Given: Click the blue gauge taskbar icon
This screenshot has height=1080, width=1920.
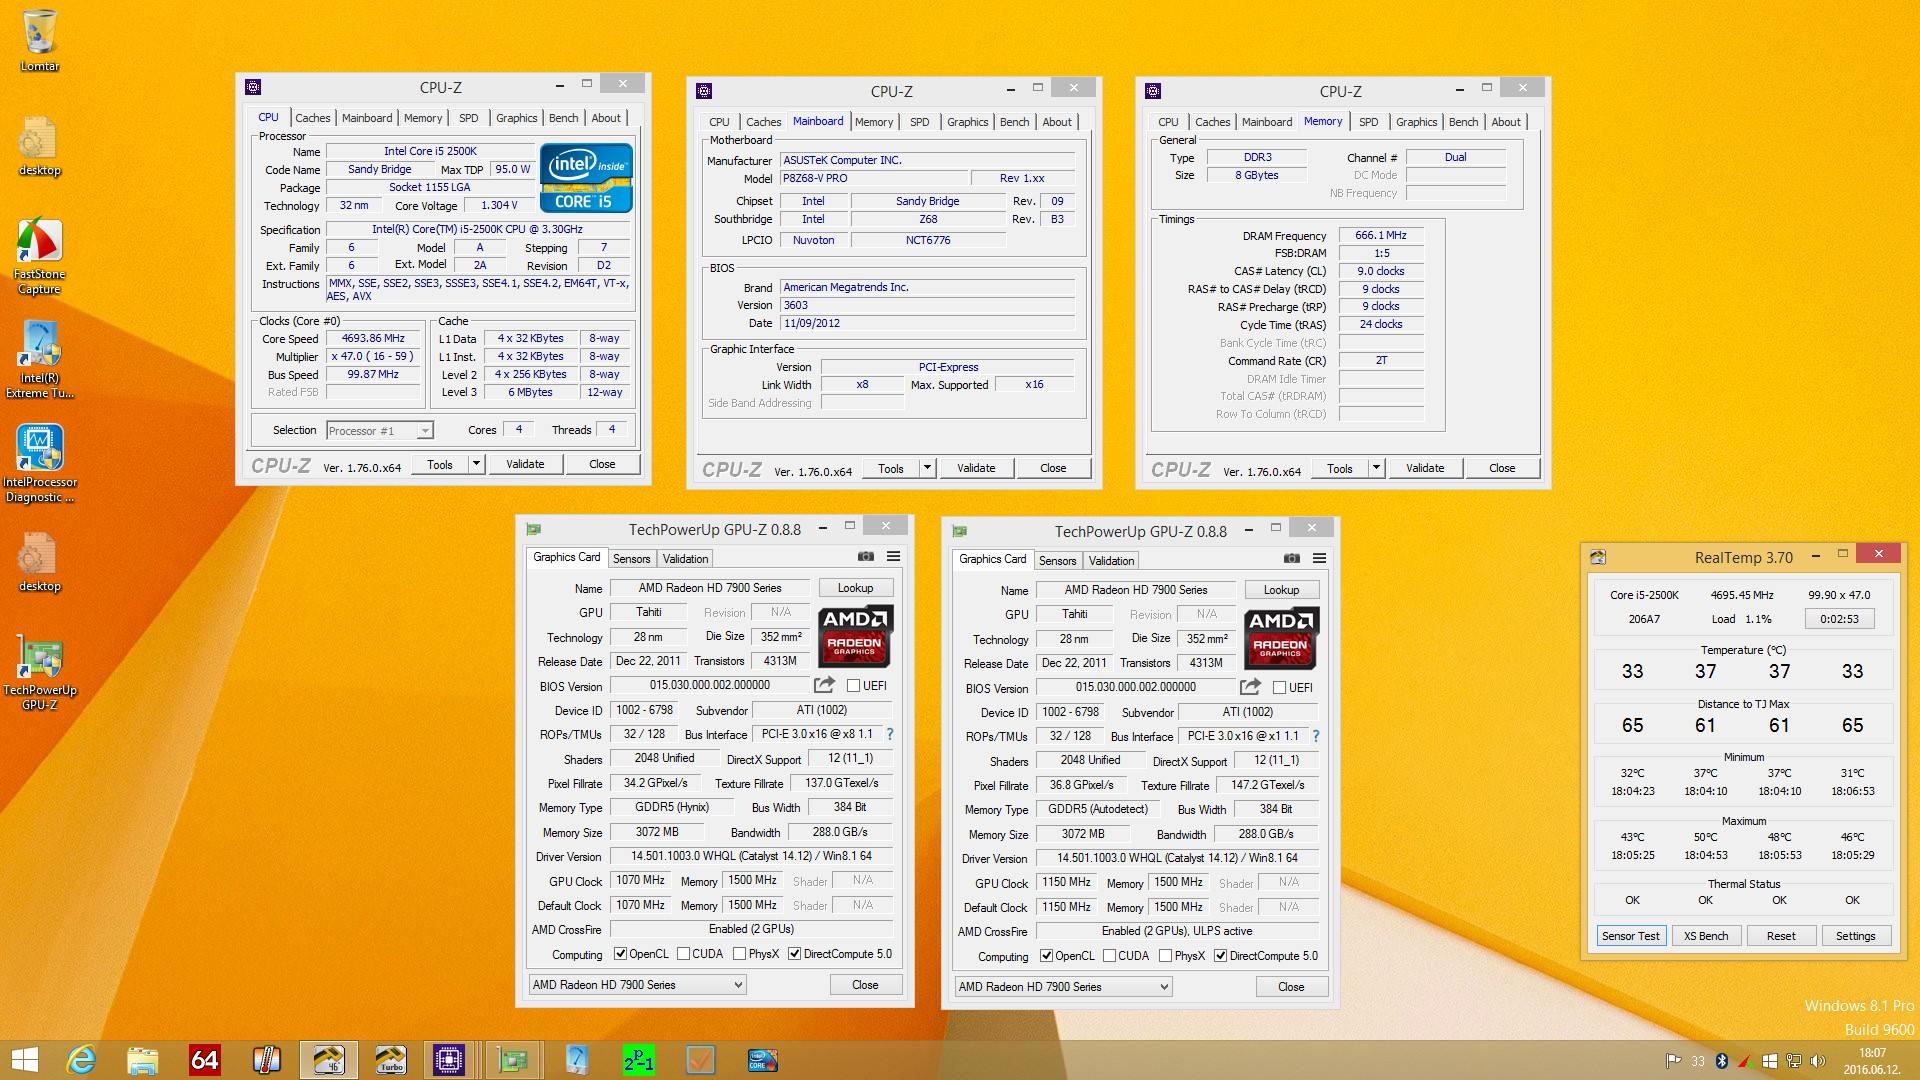Looking at the screenshot, I should coord(577,1060).
